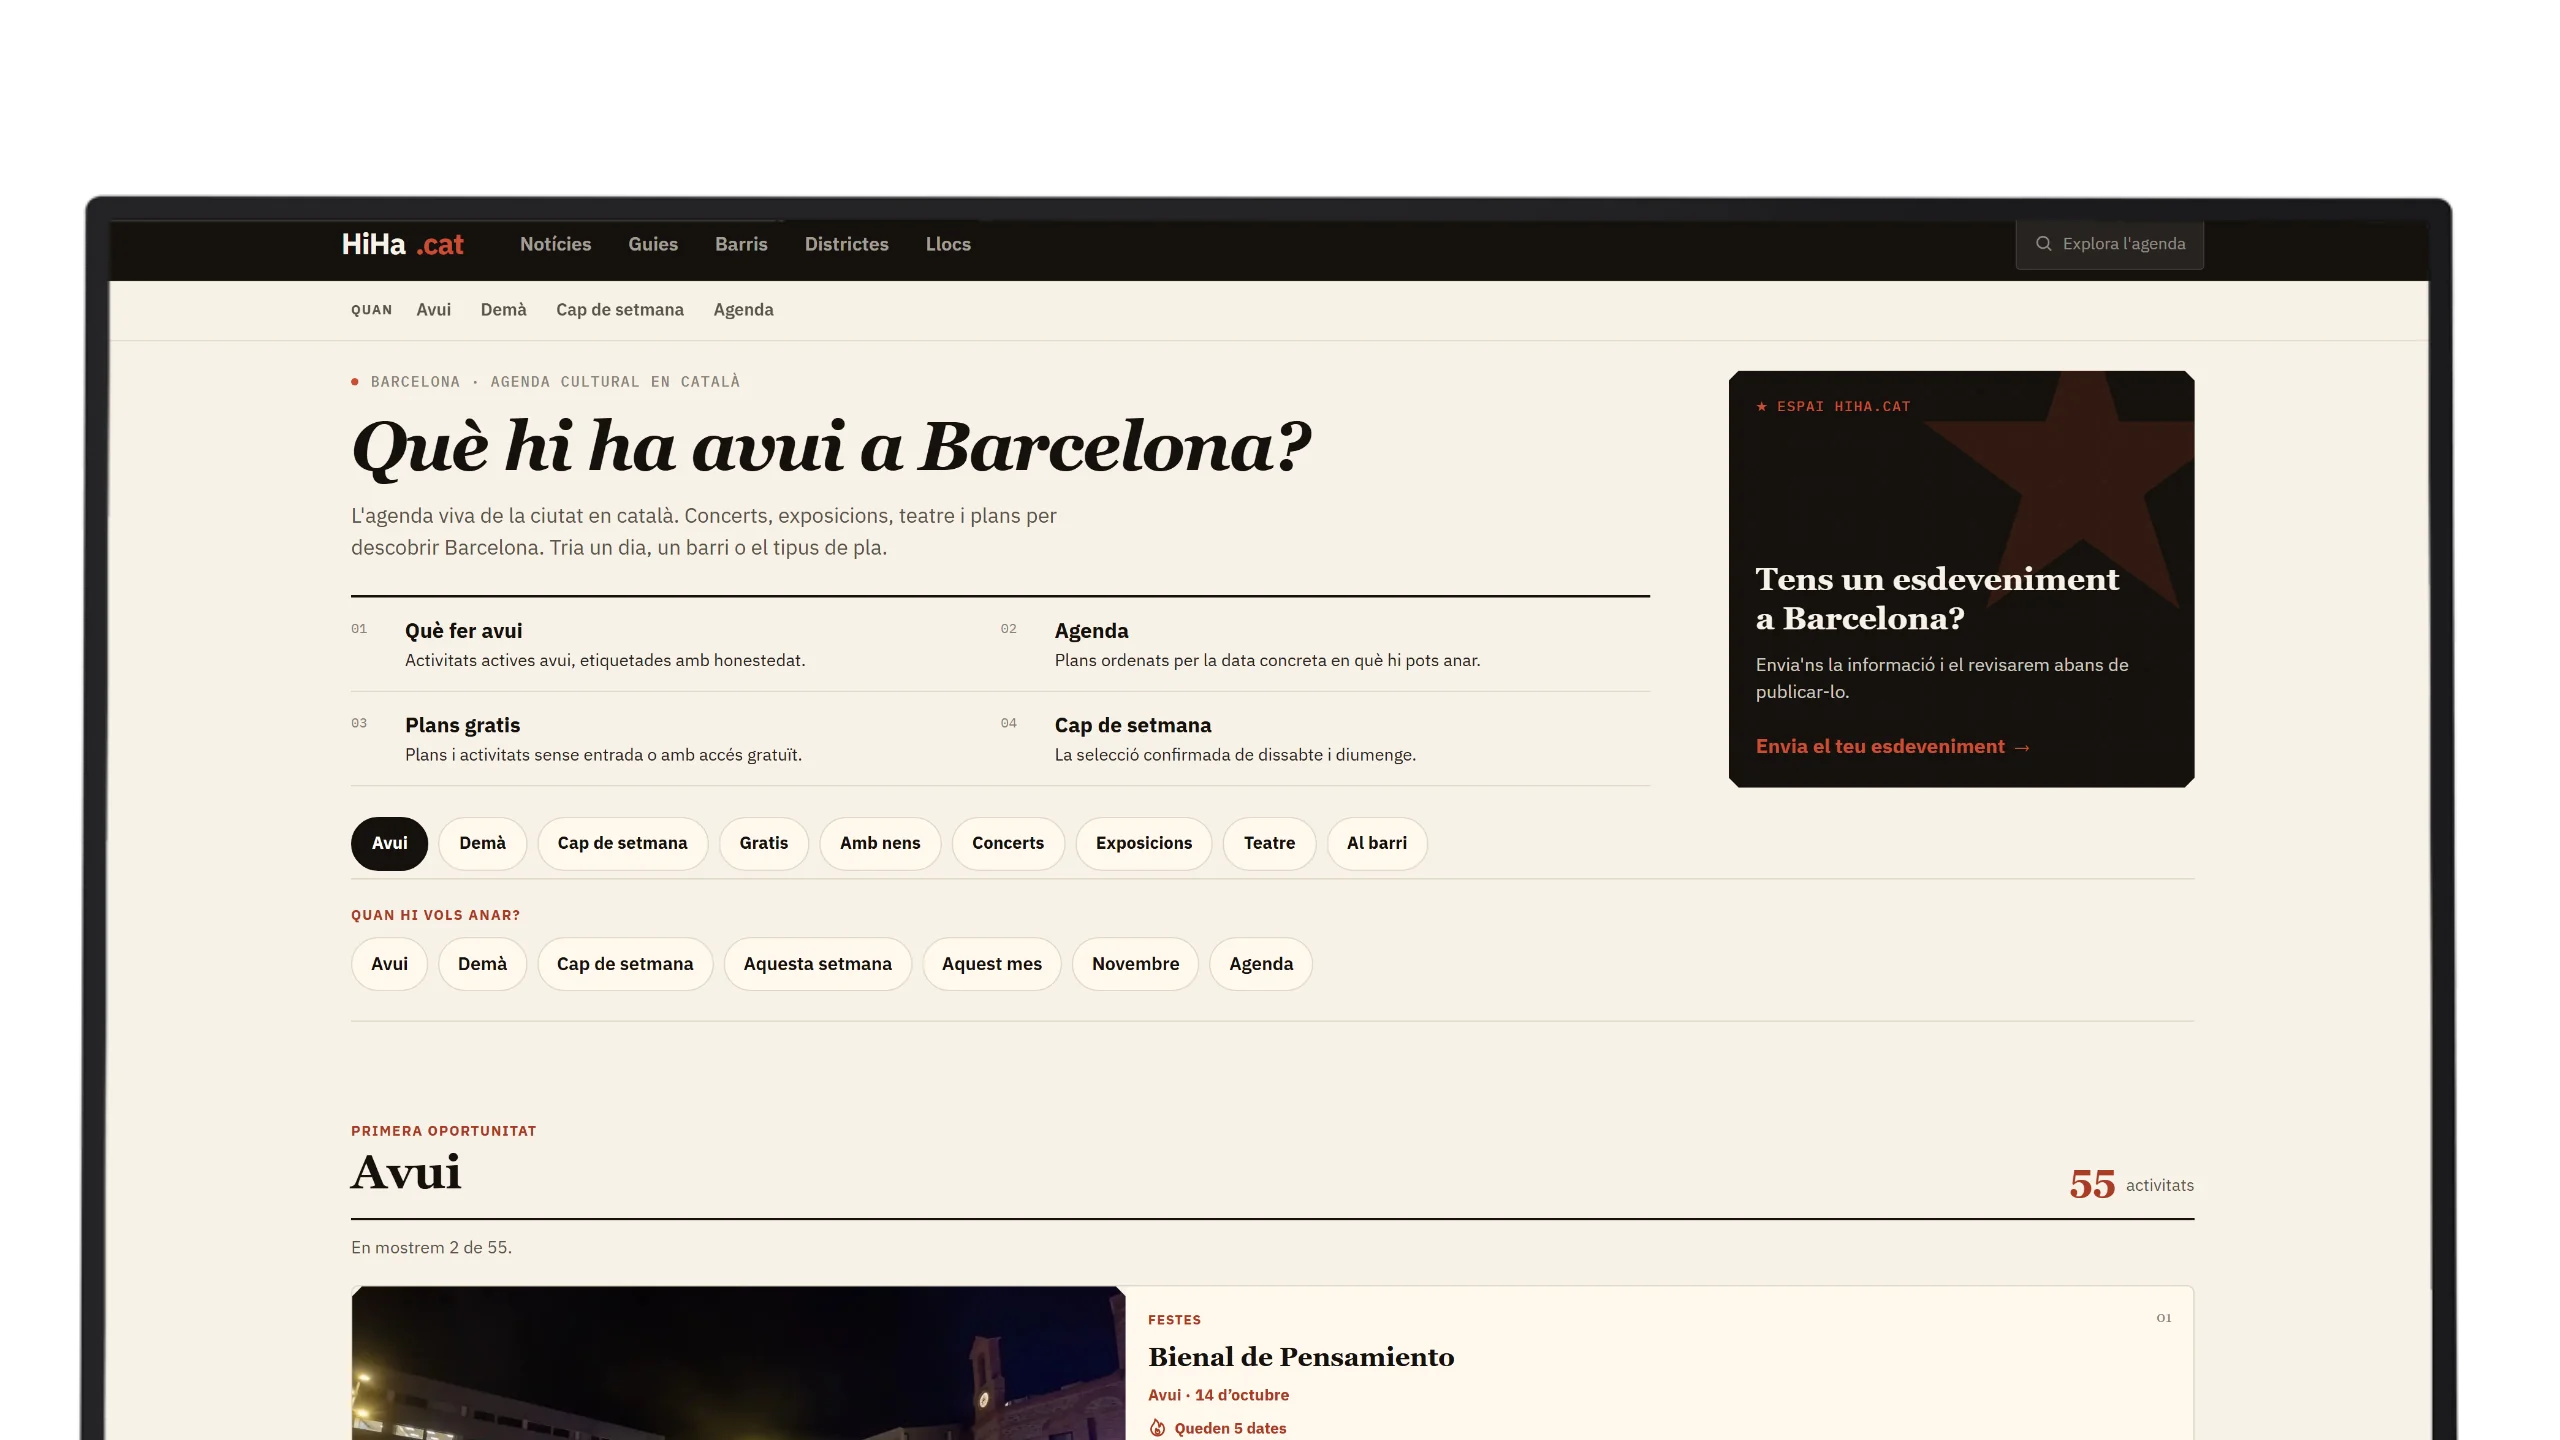Select Avui in the QUAN sub-navigation
The height and width of the screenshot is (1440, 2560).
point(433,310)
